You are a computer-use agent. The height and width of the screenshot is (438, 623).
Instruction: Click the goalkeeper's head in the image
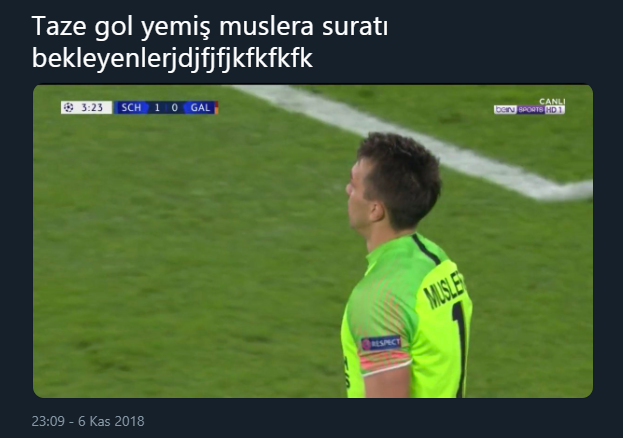tap(393, 182)
